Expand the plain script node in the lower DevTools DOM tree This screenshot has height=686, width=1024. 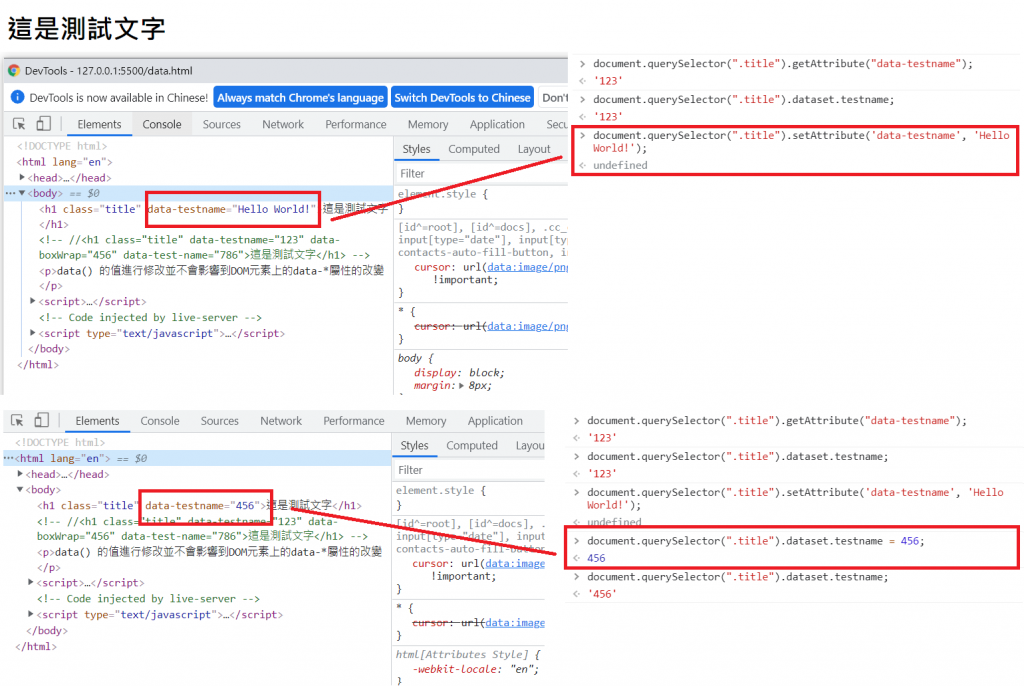click(31, 582)
